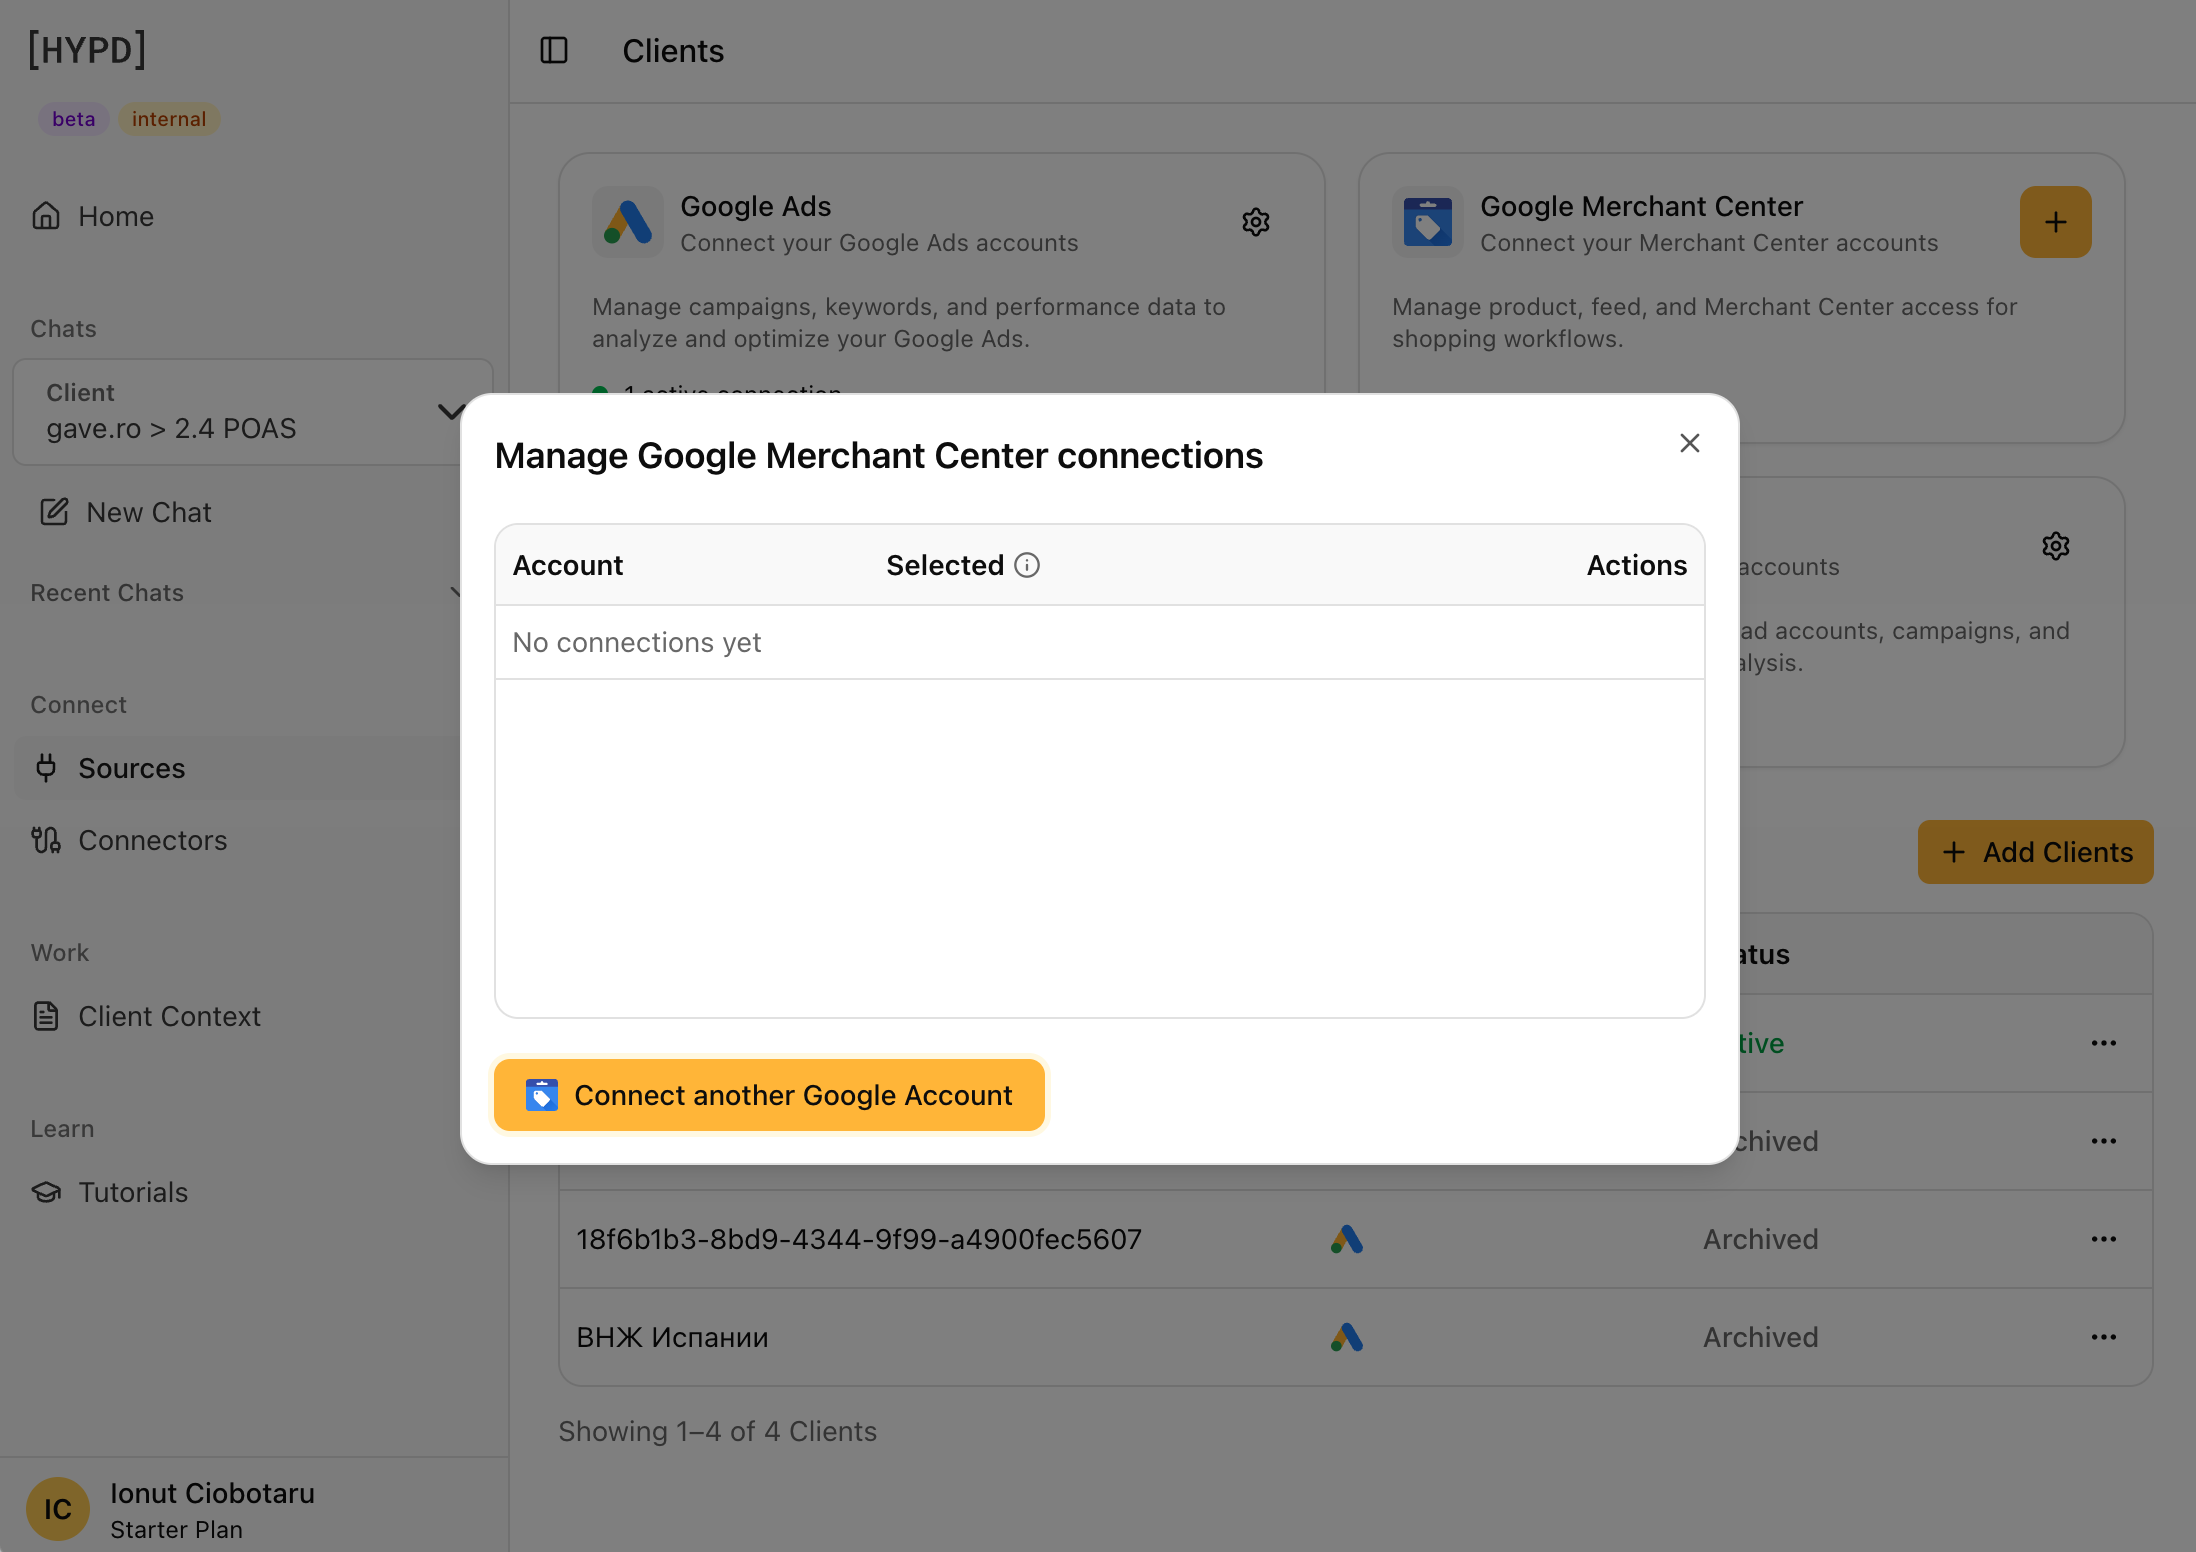
Task: Toggle the sidebar panel icon
Action: pos(554,51)
